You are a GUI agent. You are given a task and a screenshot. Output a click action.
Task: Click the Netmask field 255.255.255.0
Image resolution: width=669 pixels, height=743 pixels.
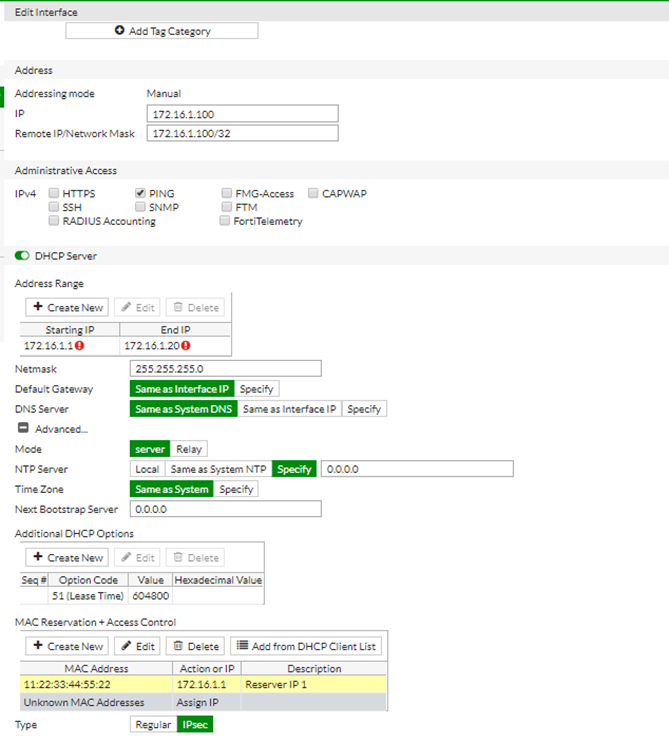(226, 368)
